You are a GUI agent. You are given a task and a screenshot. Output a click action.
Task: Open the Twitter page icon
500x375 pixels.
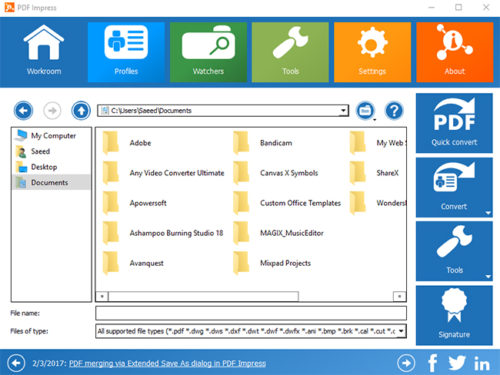[x=457, y=363]
